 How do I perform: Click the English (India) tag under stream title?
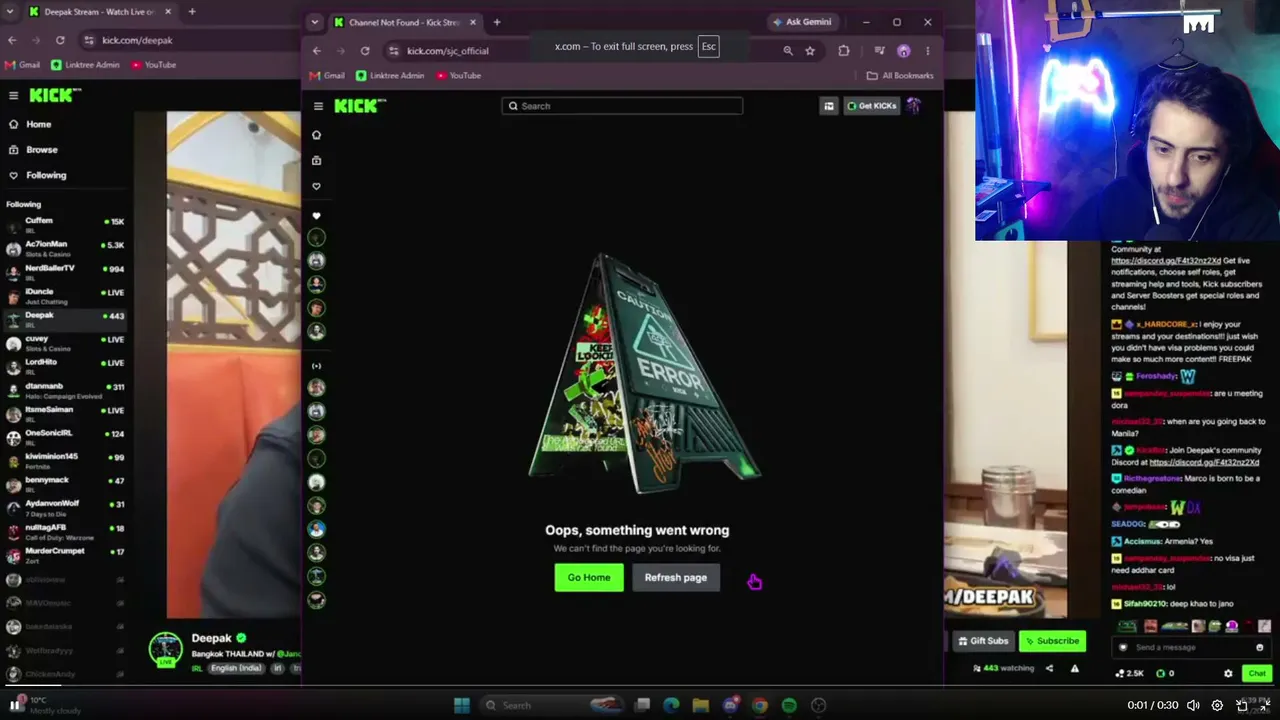tap(237, 668)
